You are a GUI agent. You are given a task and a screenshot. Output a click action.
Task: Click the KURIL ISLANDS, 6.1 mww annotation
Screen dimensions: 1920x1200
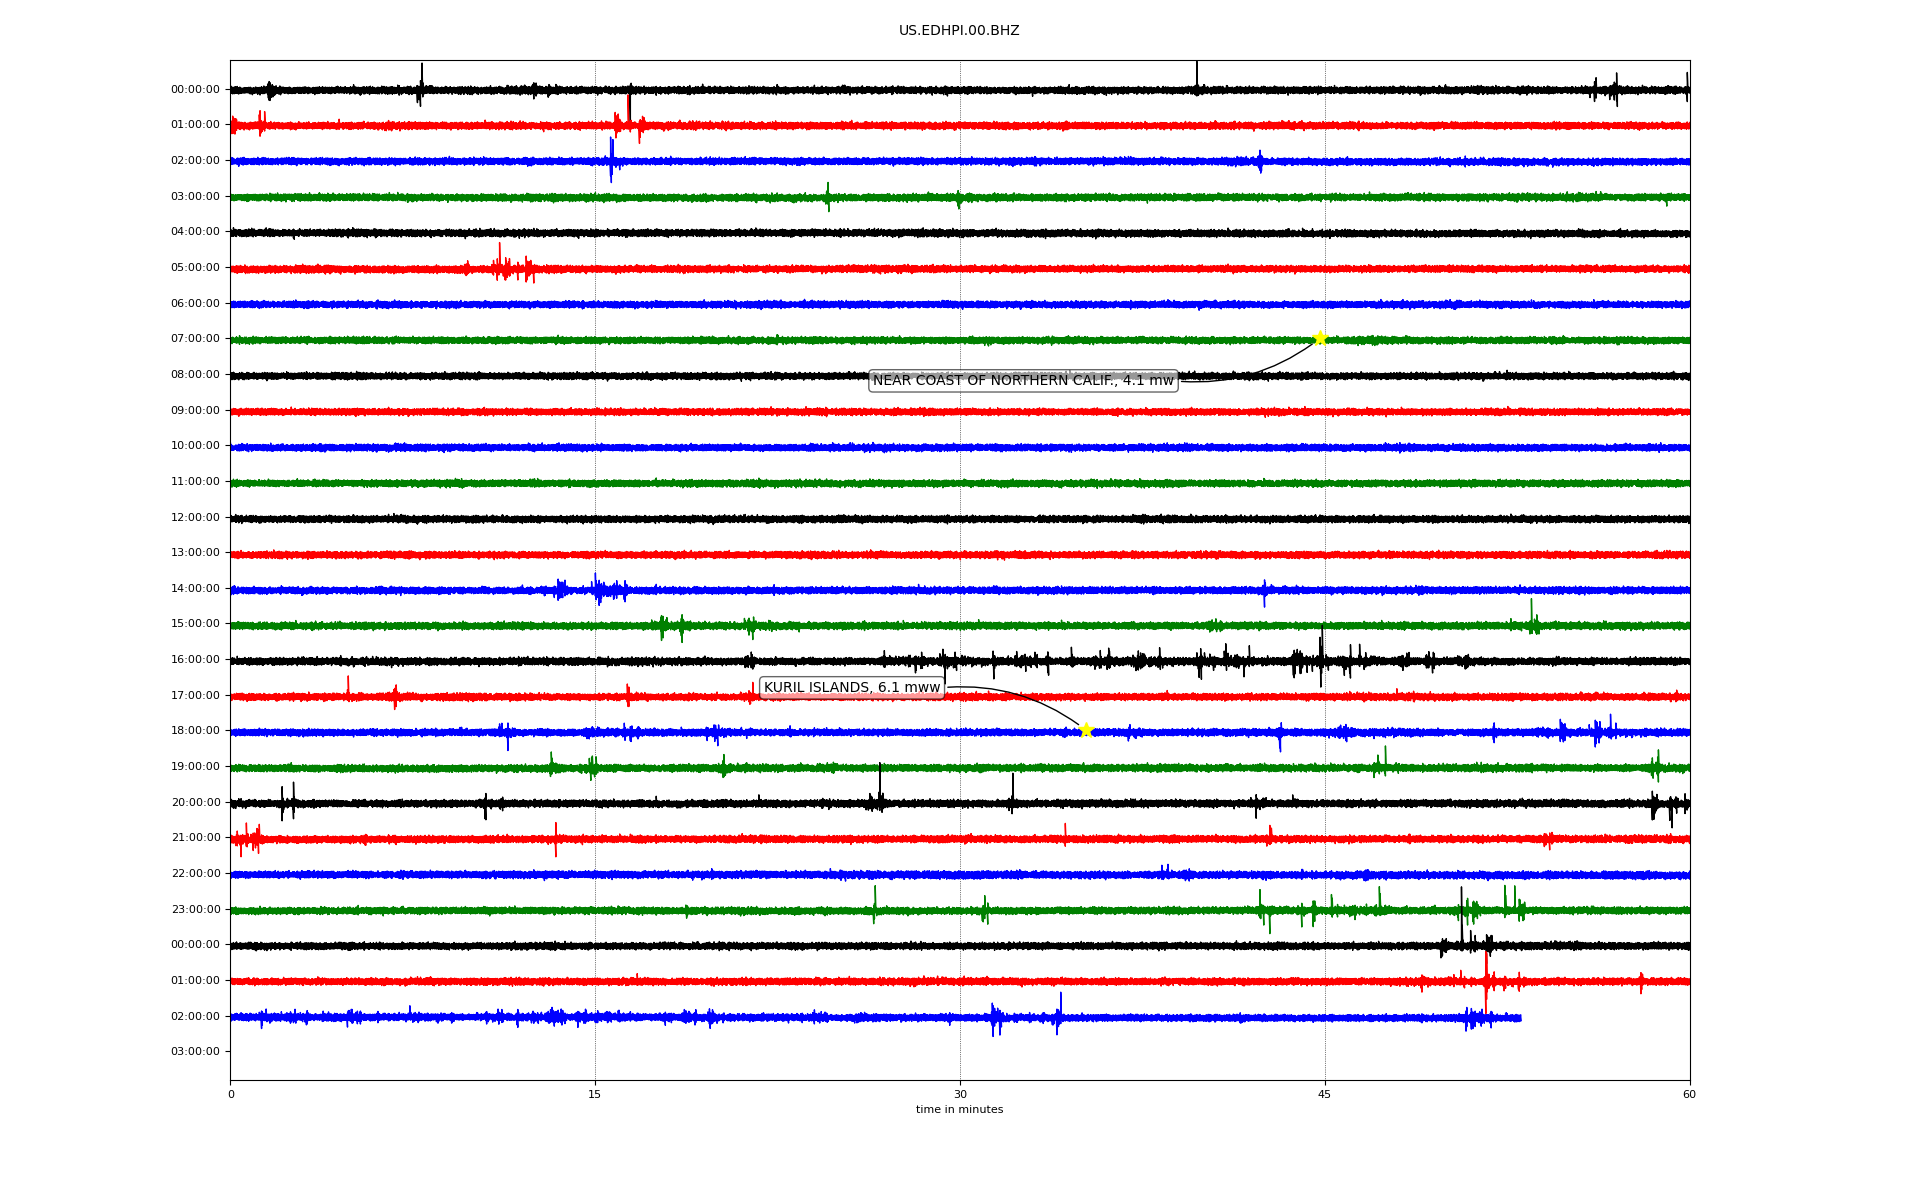[x=852, y=687]
